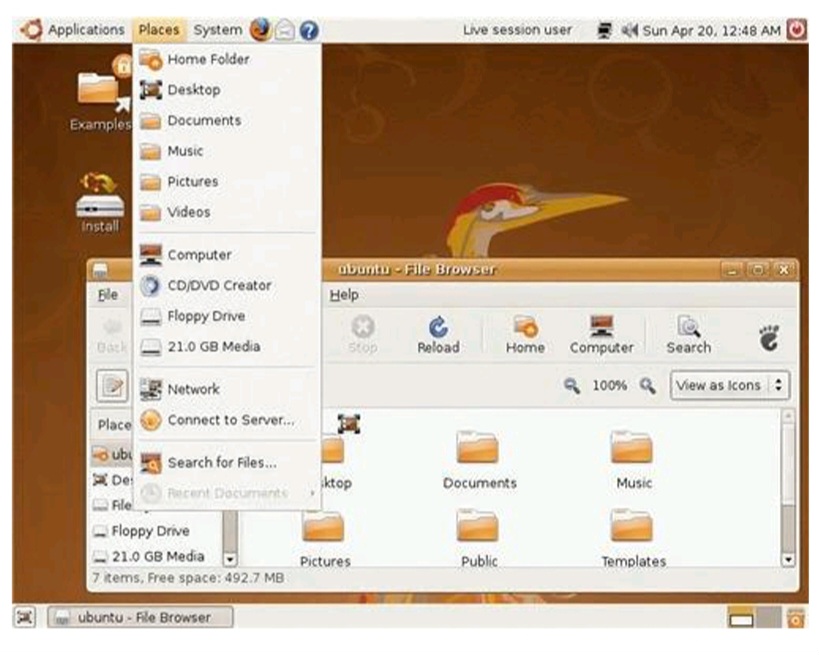Viewport: 819px width, 655px height.
Task: Click Show Desktop icon in bottom panel
Action: click(25, 617)
